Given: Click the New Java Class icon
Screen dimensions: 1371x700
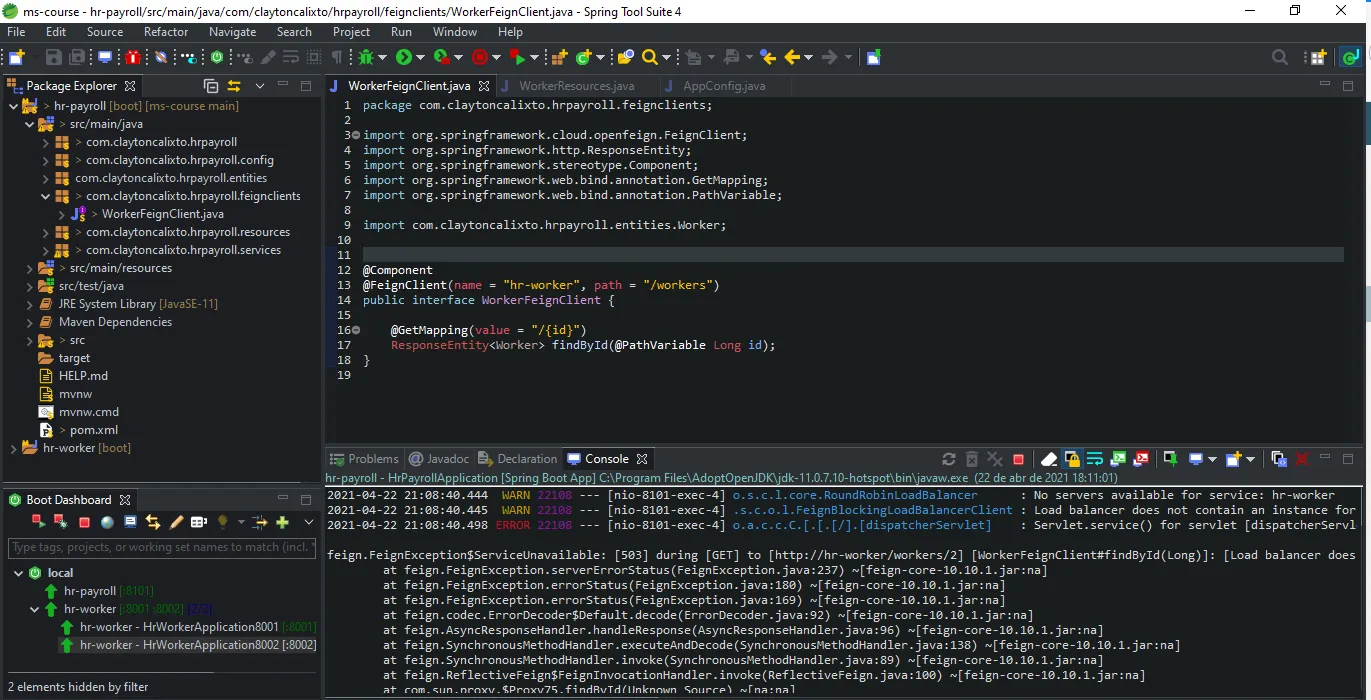Looking at the screenshot, I should click(583, 57).
